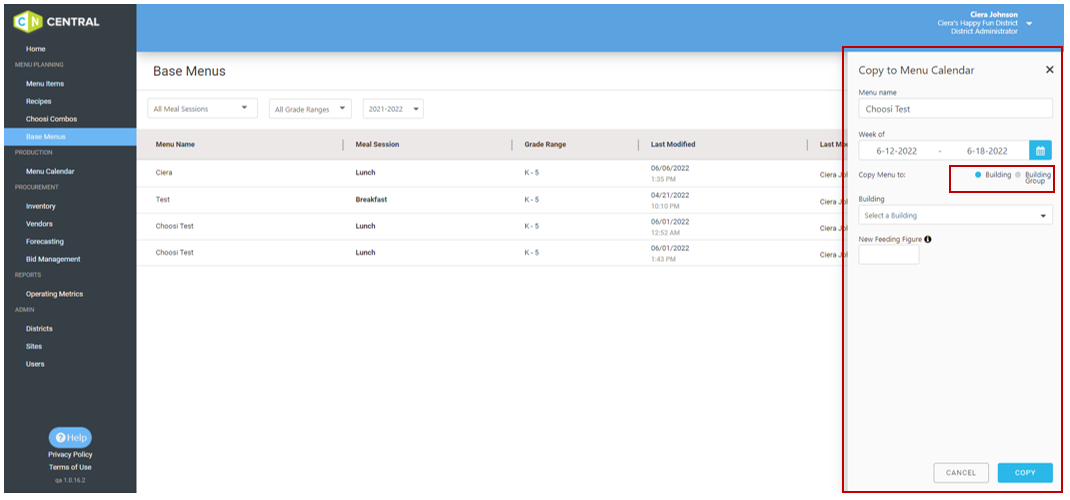
Task: Select the Building Group radio option
Action: pyautogui.click(x=1018, y=175)
